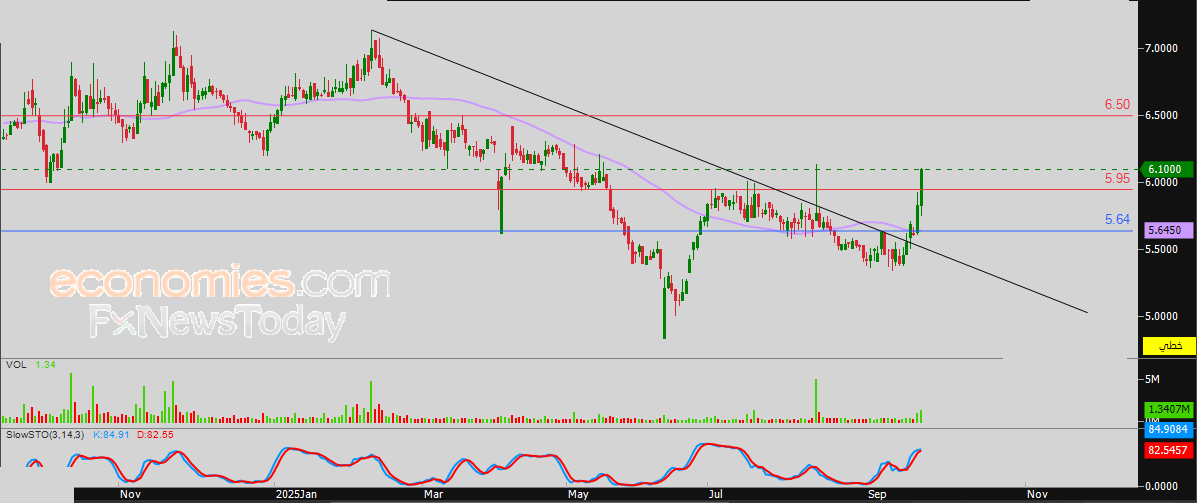Select the VOL indicator label
1197x503 pixels.
pyautogui.click(x=15, y=366)
